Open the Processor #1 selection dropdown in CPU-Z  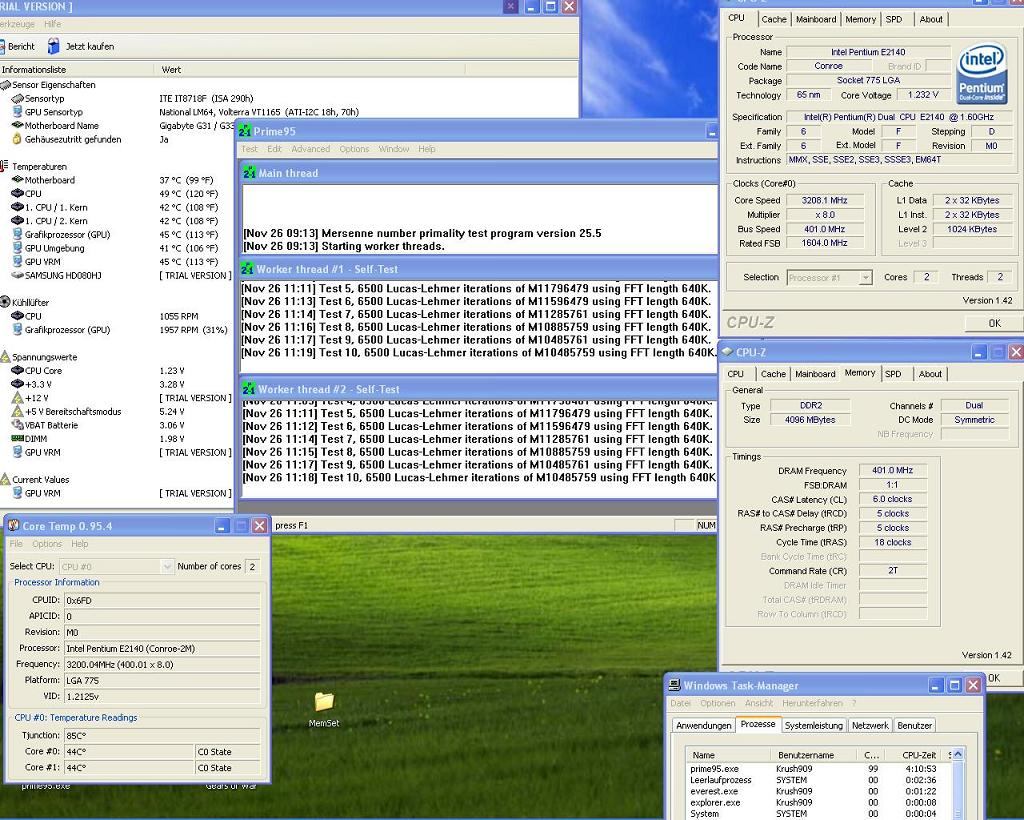click(x=865, y=277)
